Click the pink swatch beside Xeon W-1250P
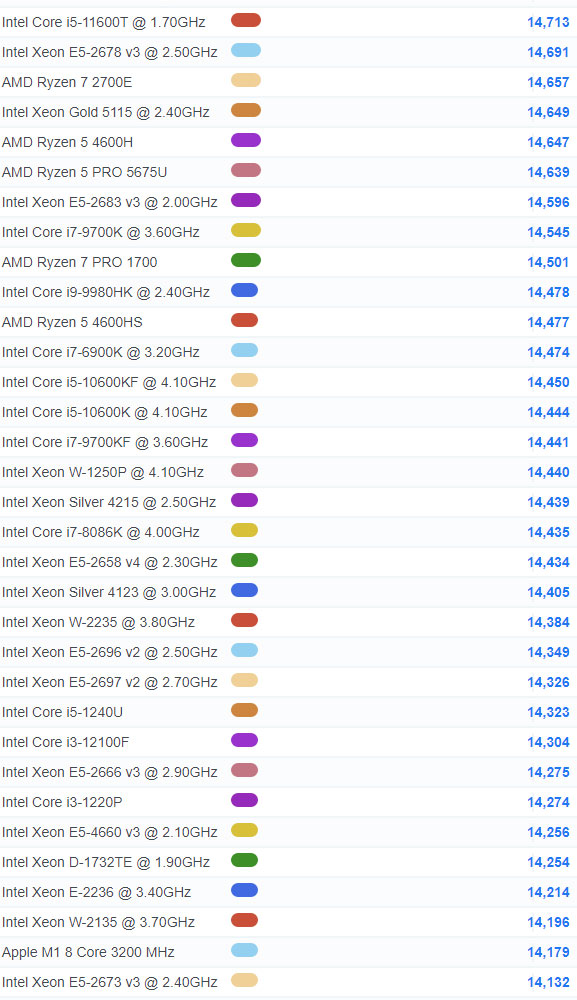 pyautogui.click(x=244, y=470)
